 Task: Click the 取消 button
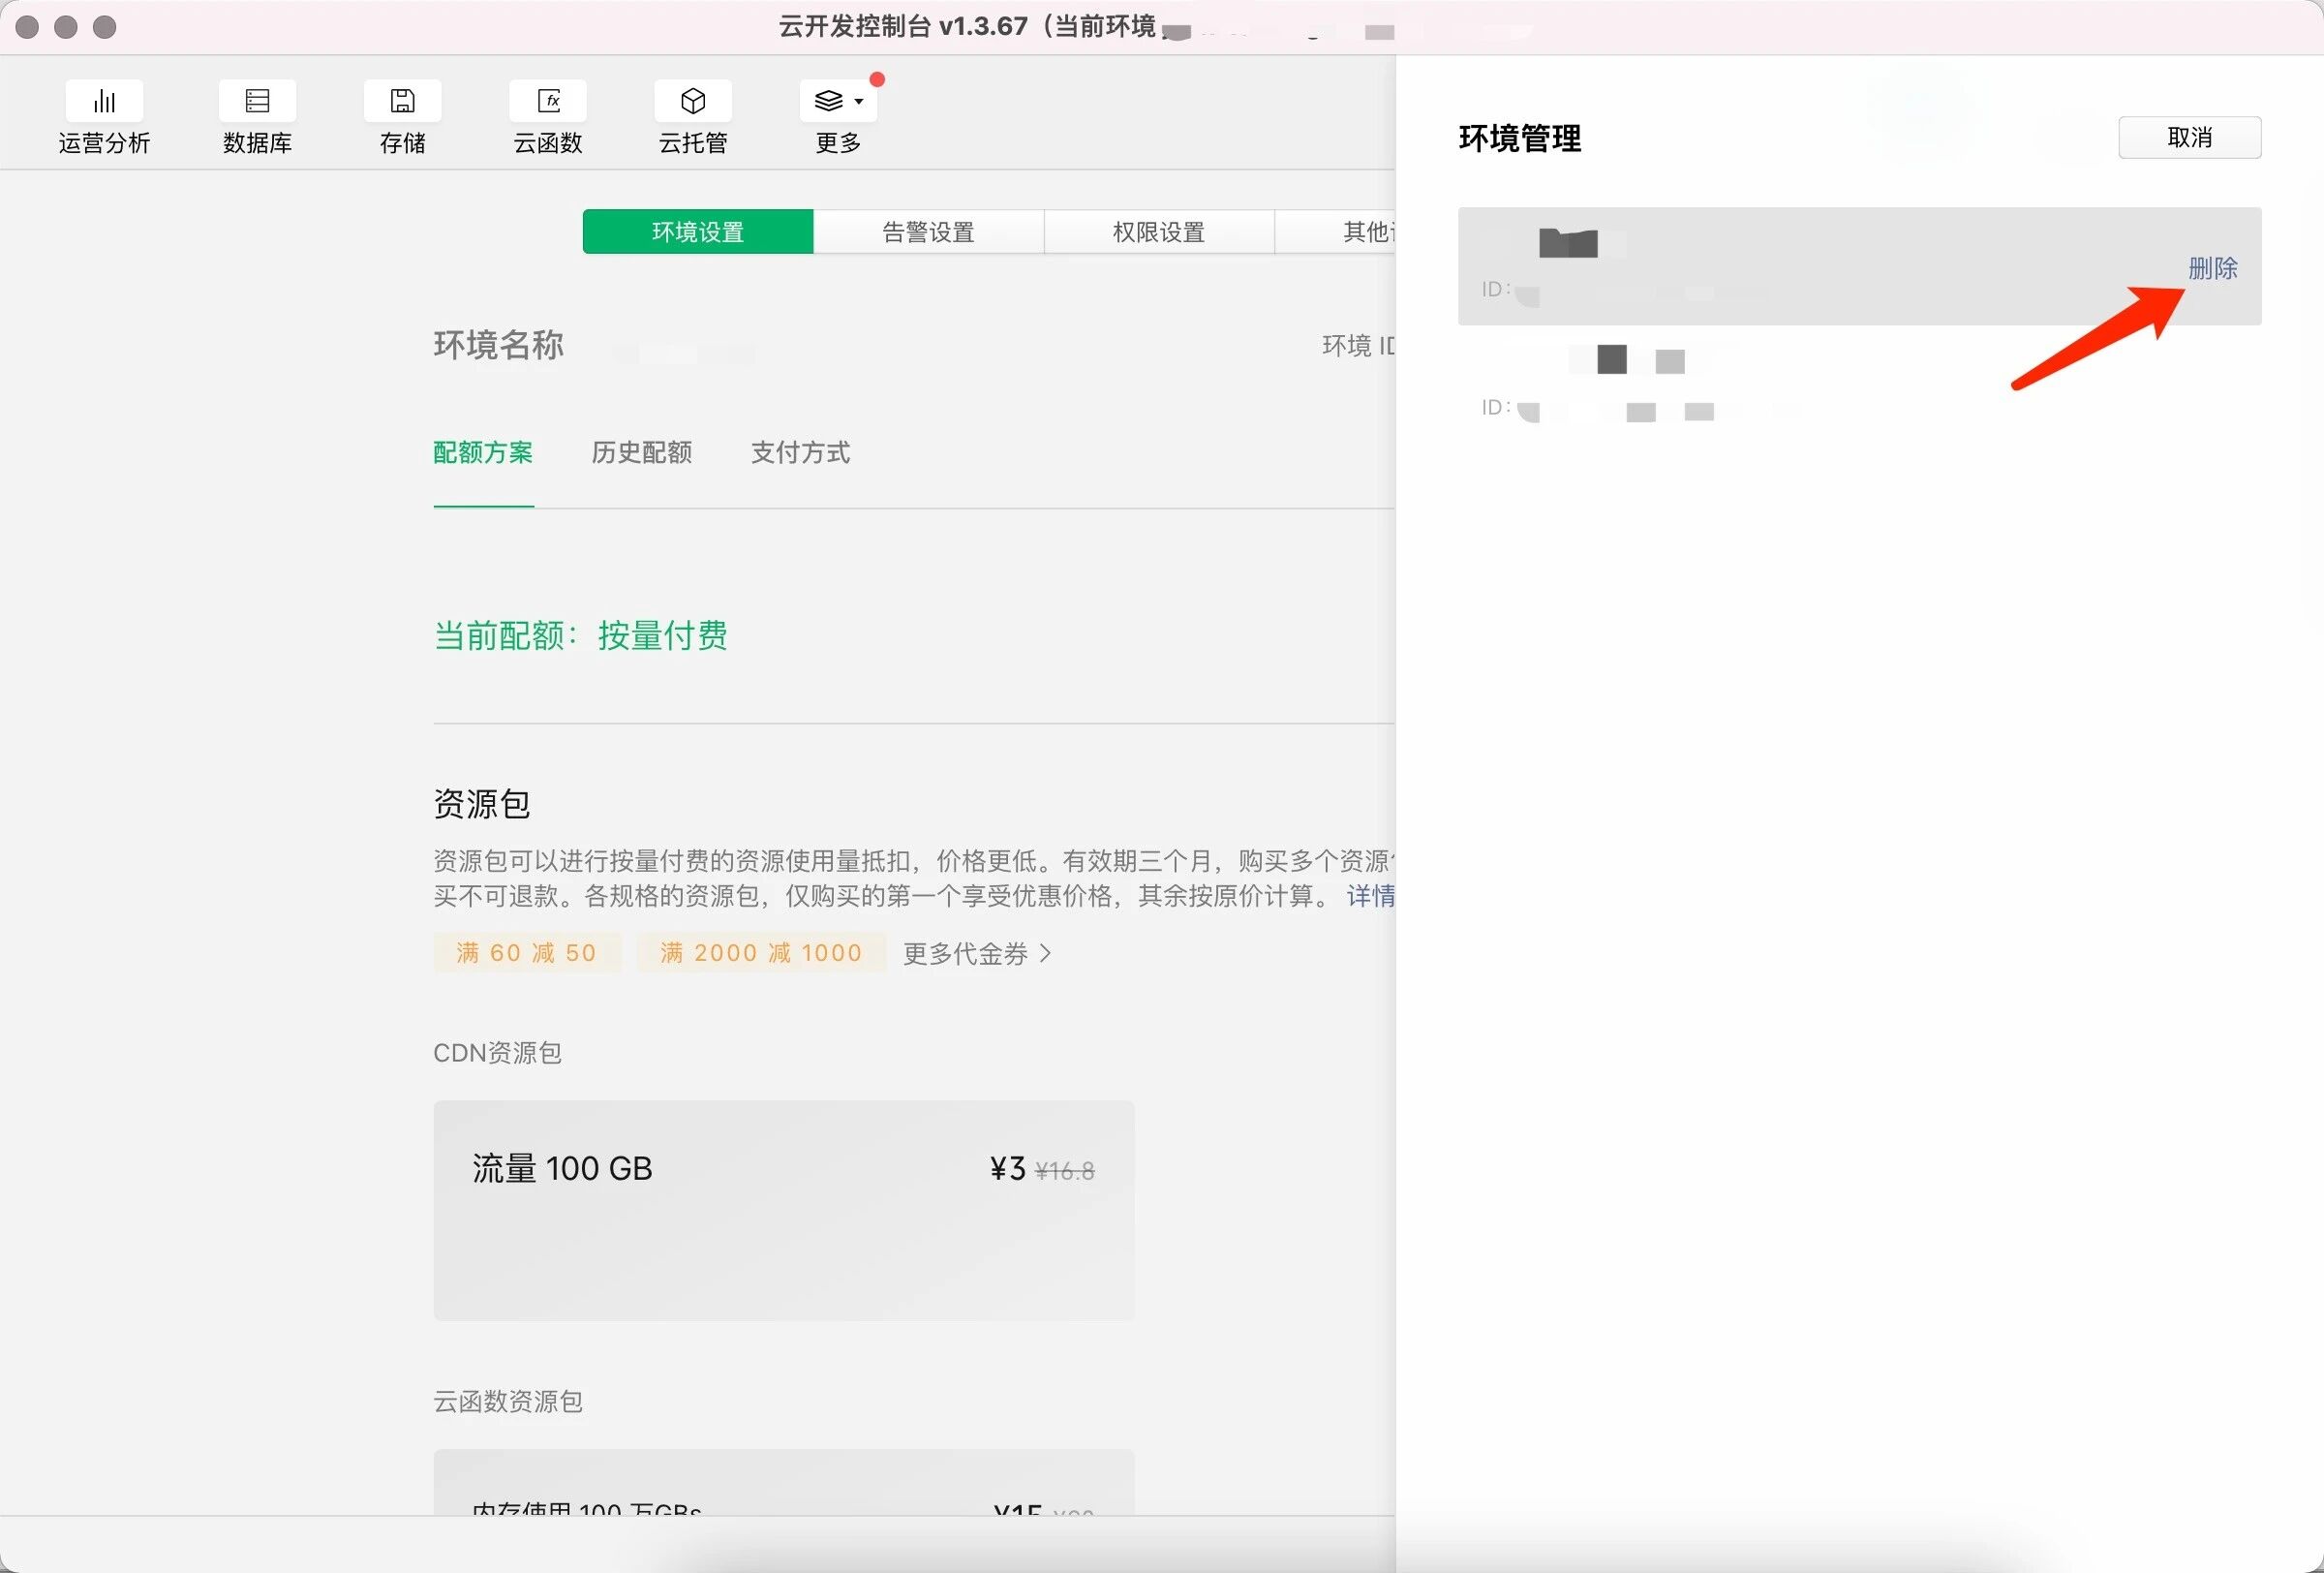click(2188, 138)
